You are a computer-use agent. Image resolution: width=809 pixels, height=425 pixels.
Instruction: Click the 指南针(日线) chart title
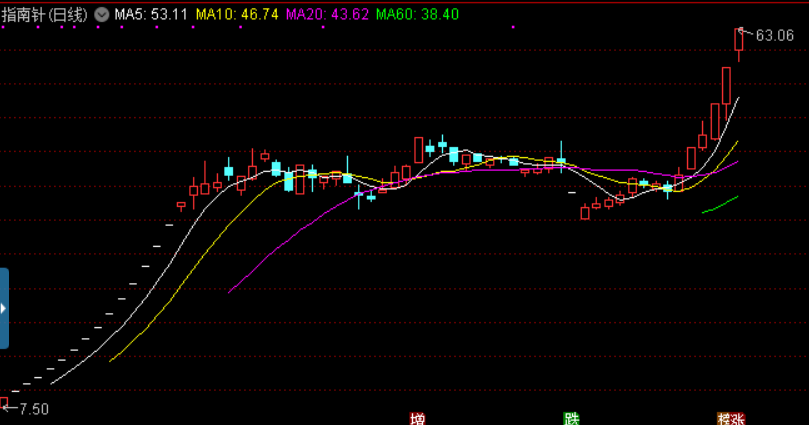tap(44, 14)
